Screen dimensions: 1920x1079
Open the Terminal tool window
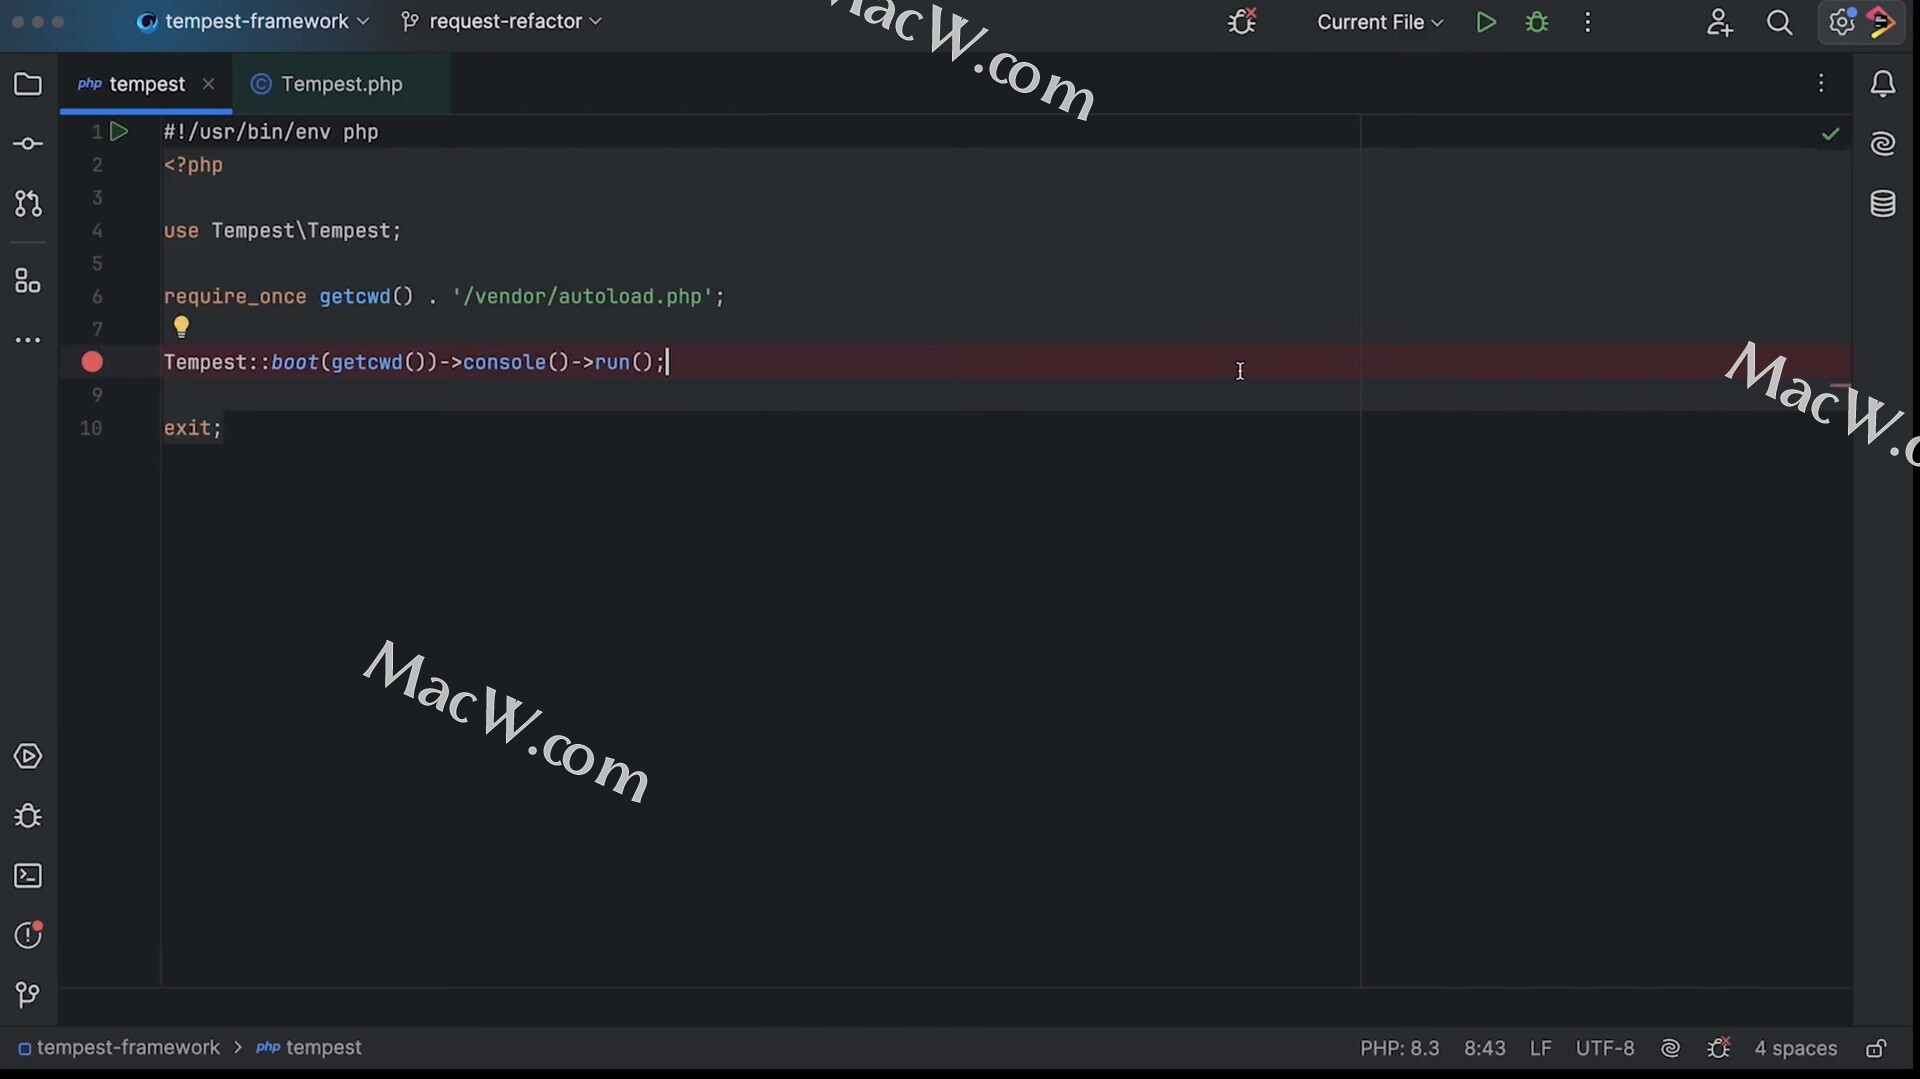point(28,876)
